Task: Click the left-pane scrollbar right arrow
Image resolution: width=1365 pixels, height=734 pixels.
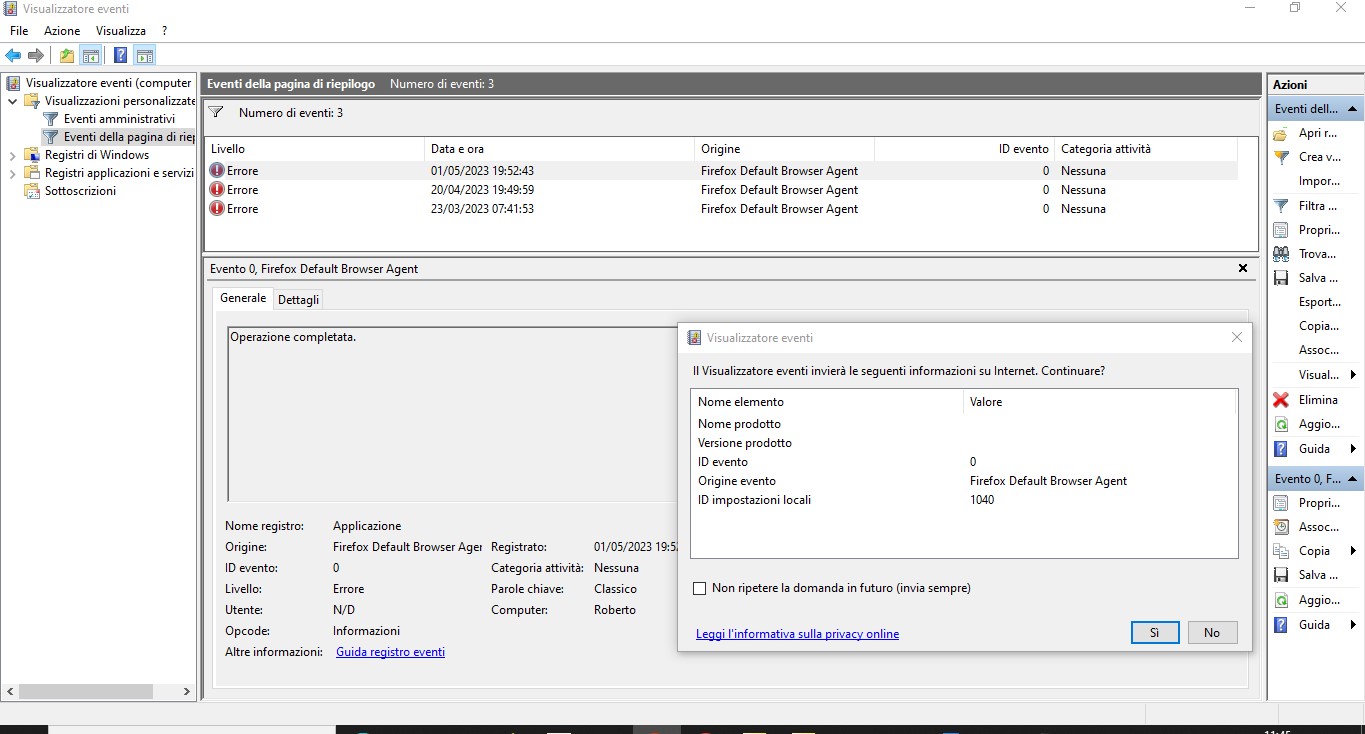Action: coord(187,691)
